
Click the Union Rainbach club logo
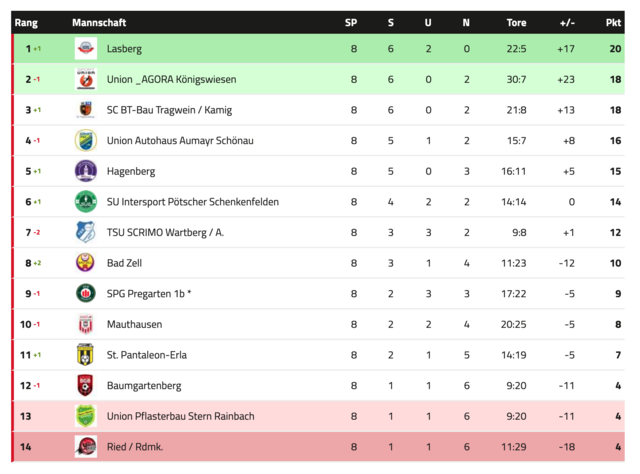(x=86, y=416)
